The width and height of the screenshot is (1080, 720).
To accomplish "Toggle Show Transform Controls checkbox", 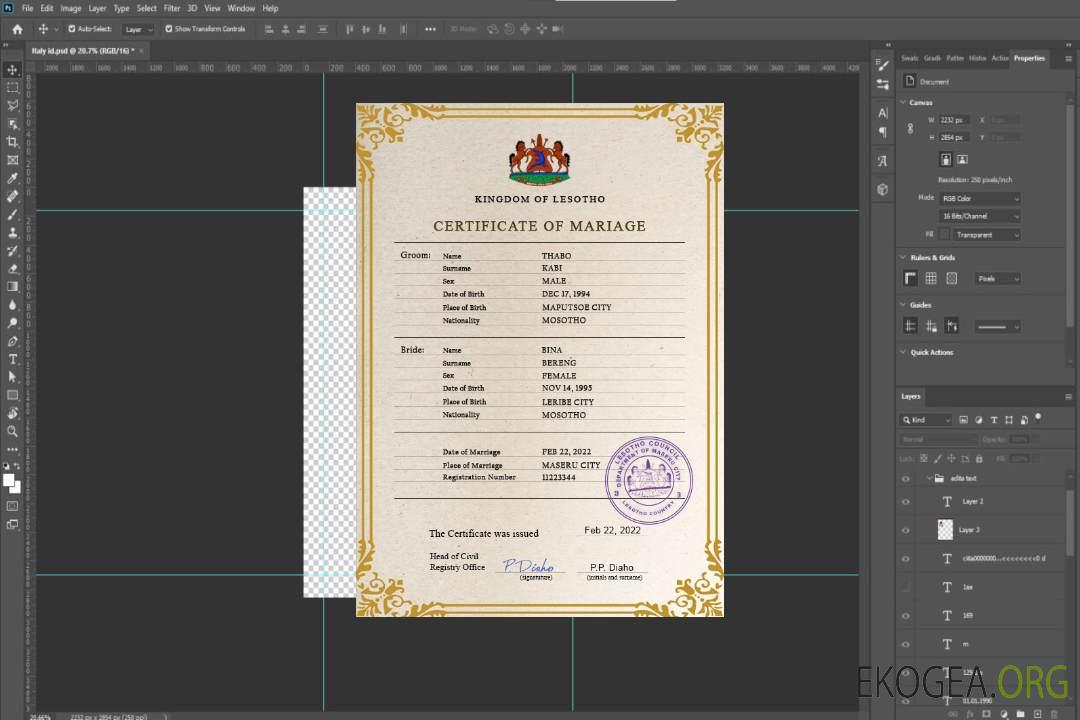I will tap(169, 29).
